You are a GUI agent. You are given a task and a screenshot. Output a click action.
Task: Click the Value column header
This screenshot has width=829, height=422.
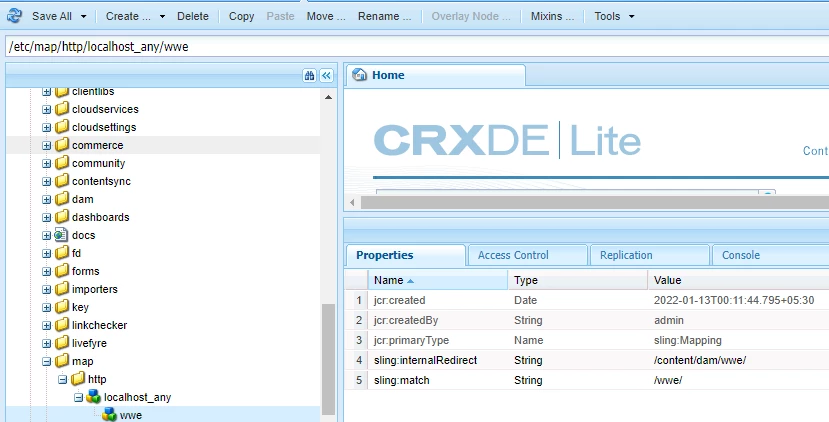coord(738,280)
